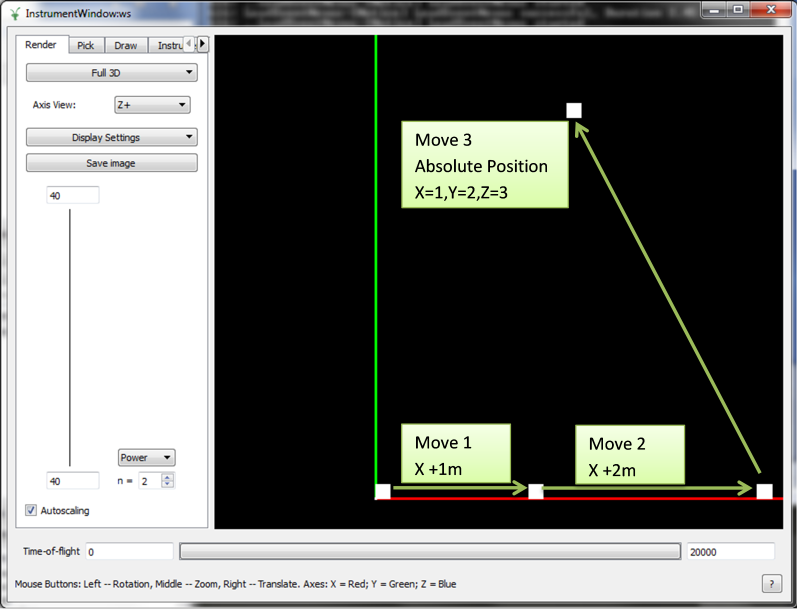Toggle the Autoscaling checkbox
The image size is (800, 613).
32,510
